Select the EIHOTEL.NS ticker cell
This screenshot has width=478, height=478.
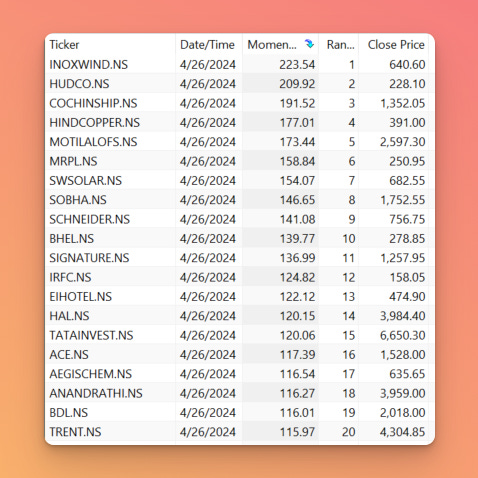pos(81,296)
